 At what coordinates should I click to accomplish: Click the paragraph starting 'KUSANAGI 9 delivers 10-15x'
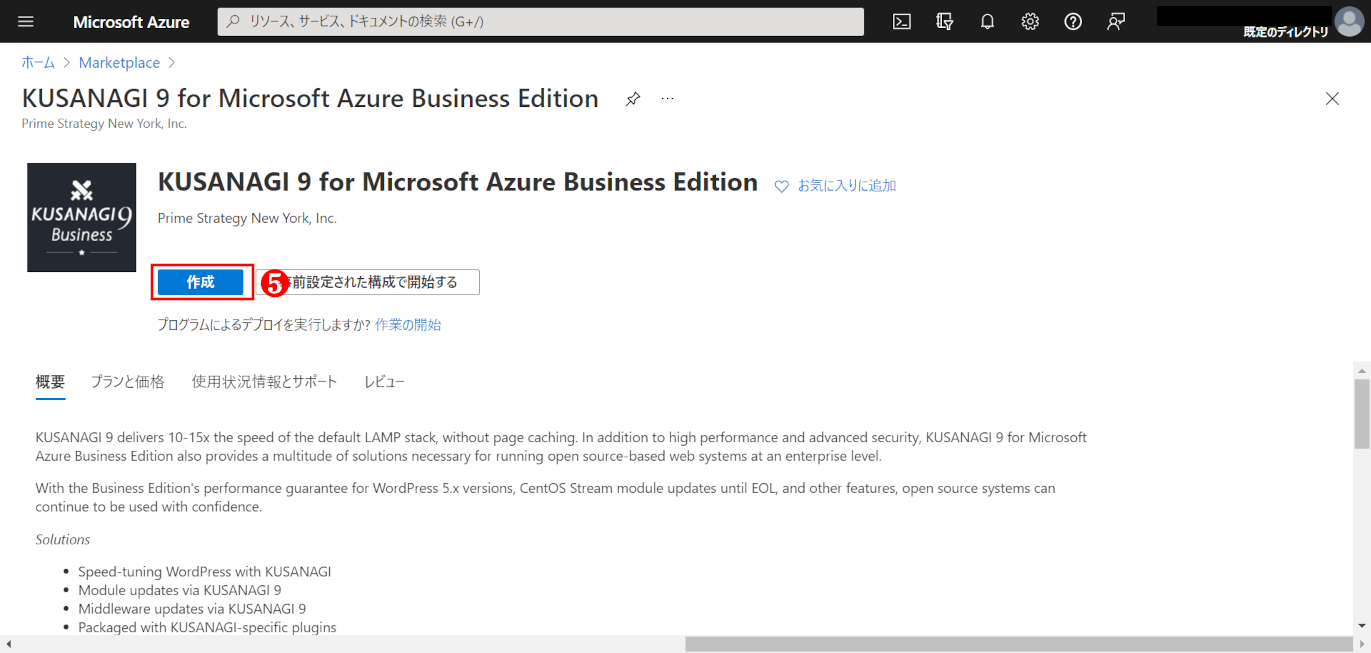pos(561,446)
